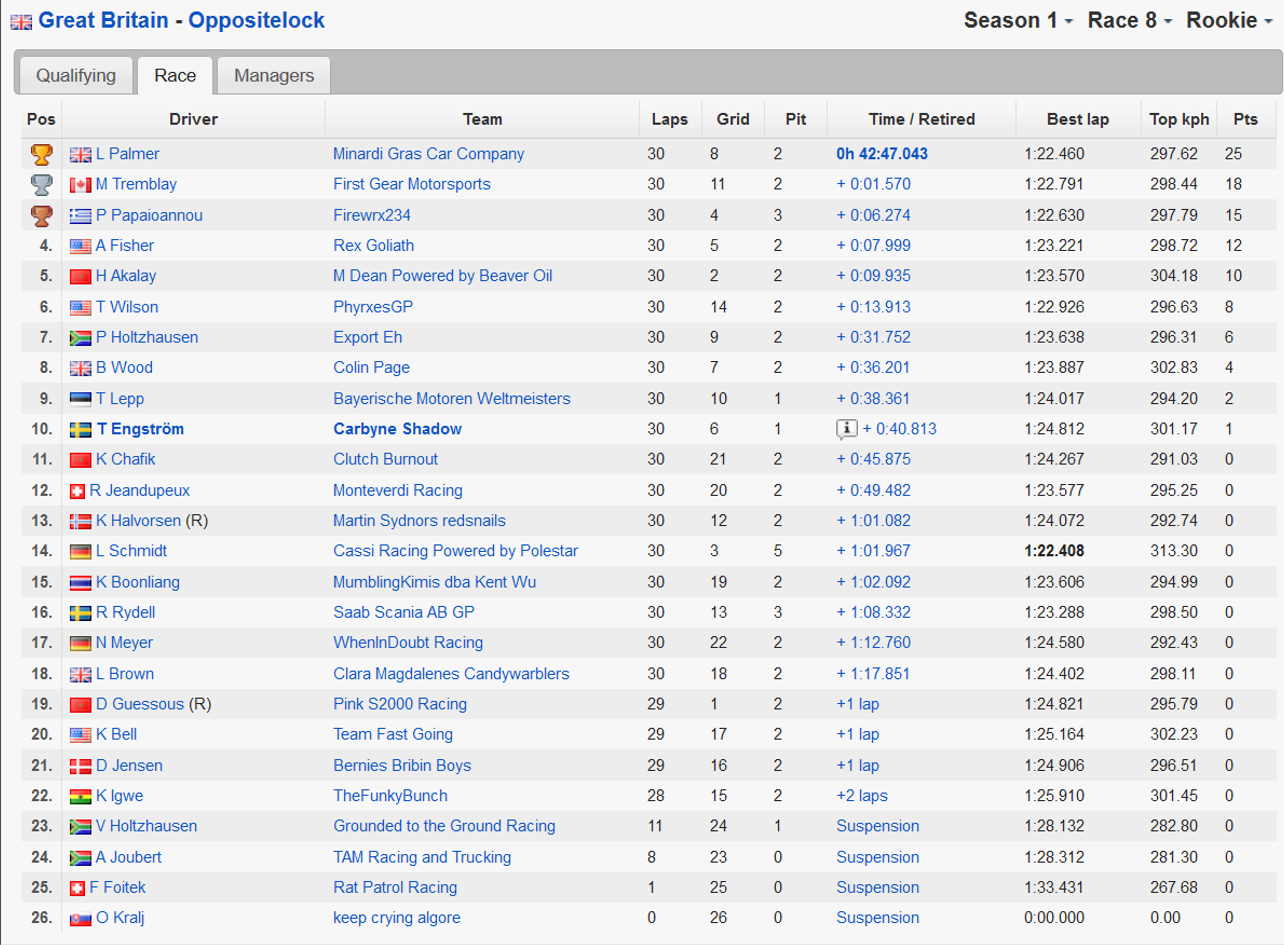Click the Thai flag next to K Boonliang
Image resolution: width=1284 pixels, height=945 pixels.
(x=80, y=582)
